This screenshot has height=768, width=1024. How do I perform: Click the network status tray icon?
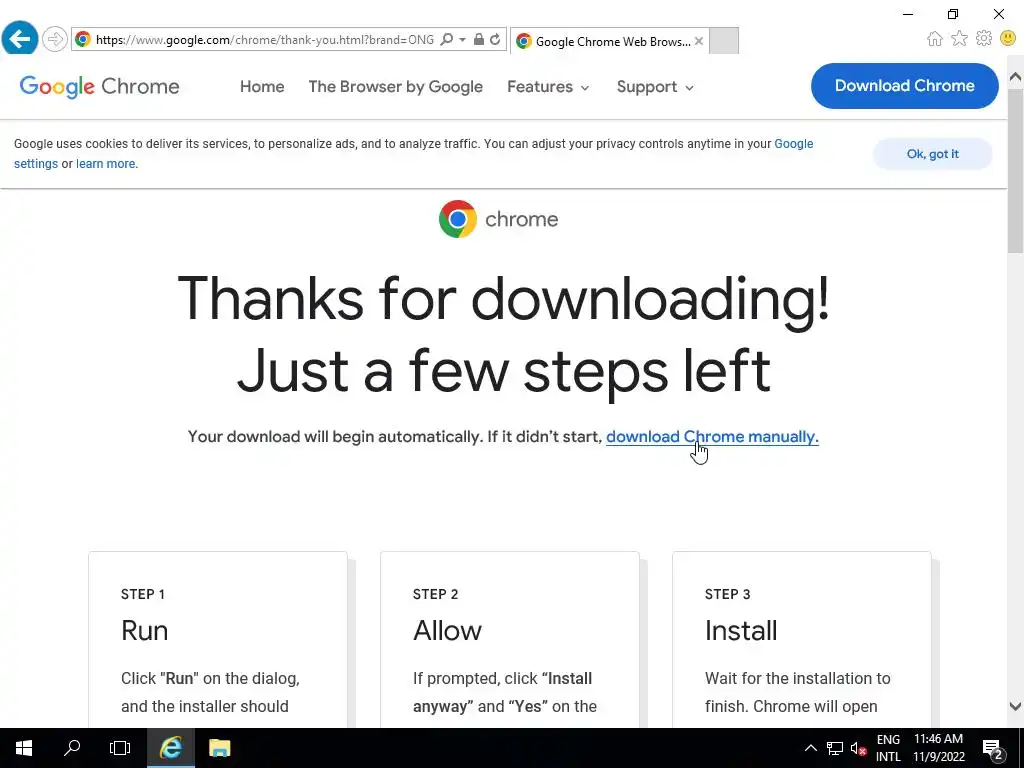(835, 748)
